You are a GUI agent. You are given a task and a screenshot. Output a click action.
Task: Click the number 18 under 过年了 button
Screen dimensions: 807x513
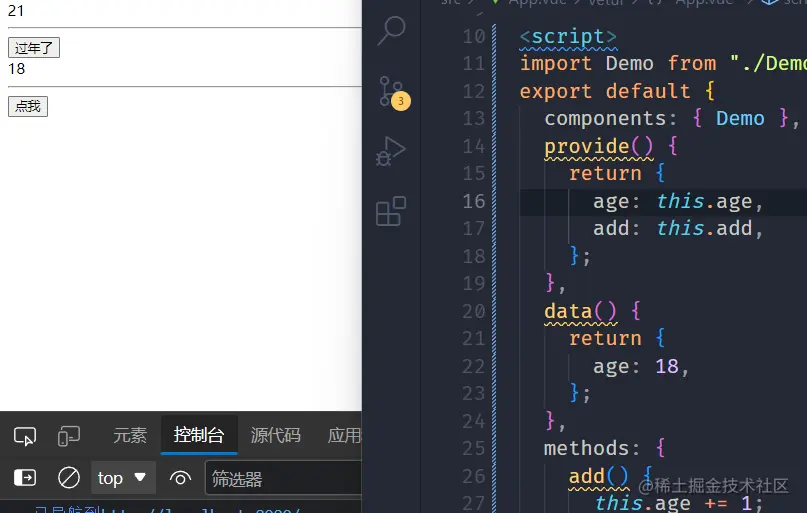pyautogui.click(x=16, y=69)
